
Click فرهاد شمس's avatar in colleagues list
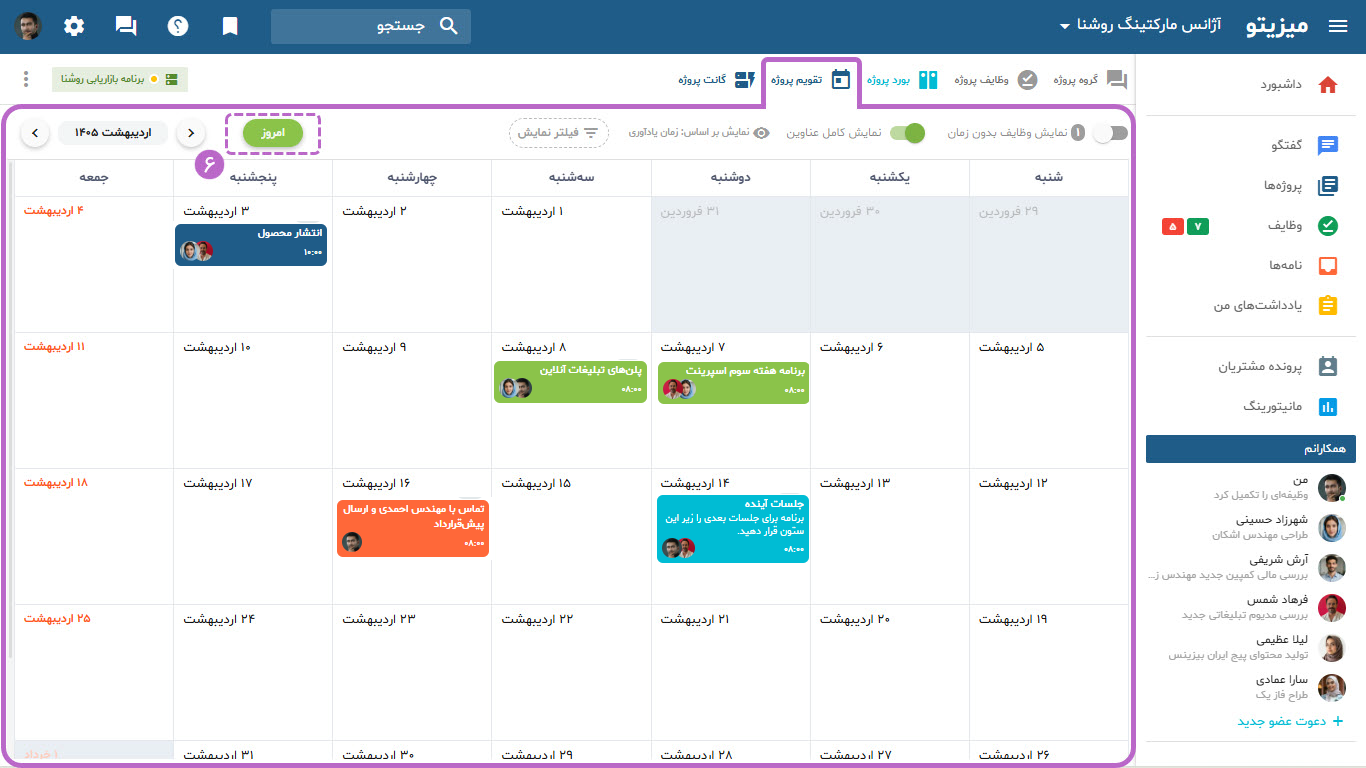(x=1332, y=607)
